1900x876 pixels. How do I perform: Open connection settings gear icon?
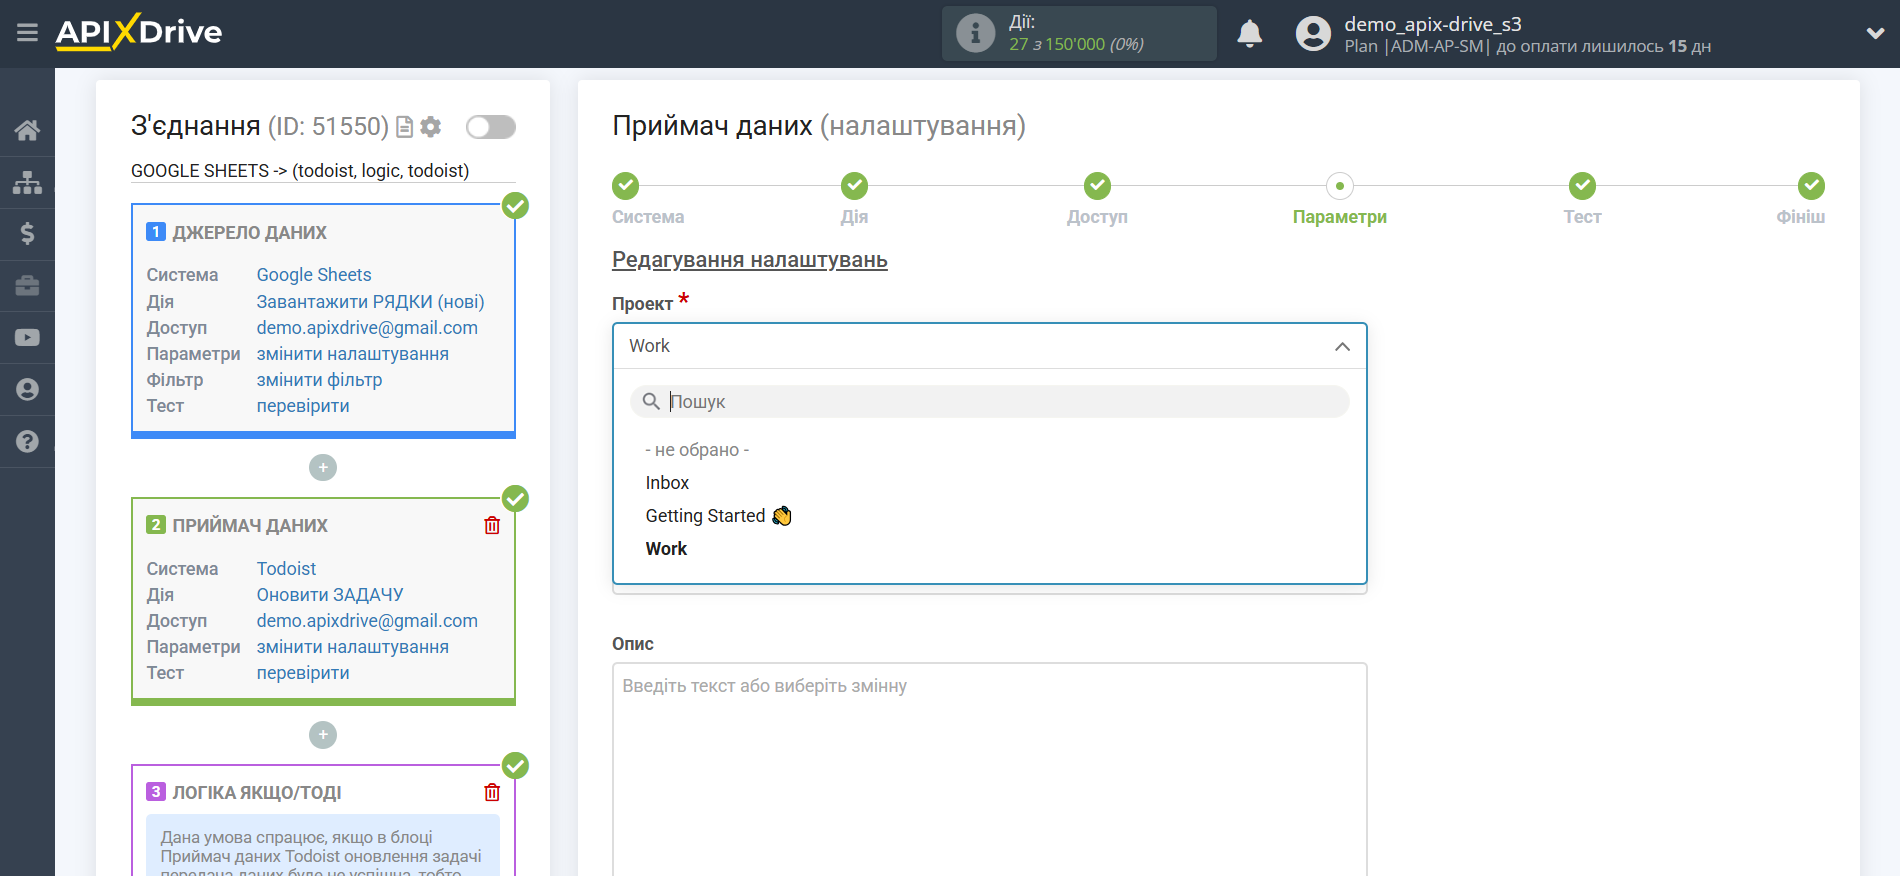point(431,126)
